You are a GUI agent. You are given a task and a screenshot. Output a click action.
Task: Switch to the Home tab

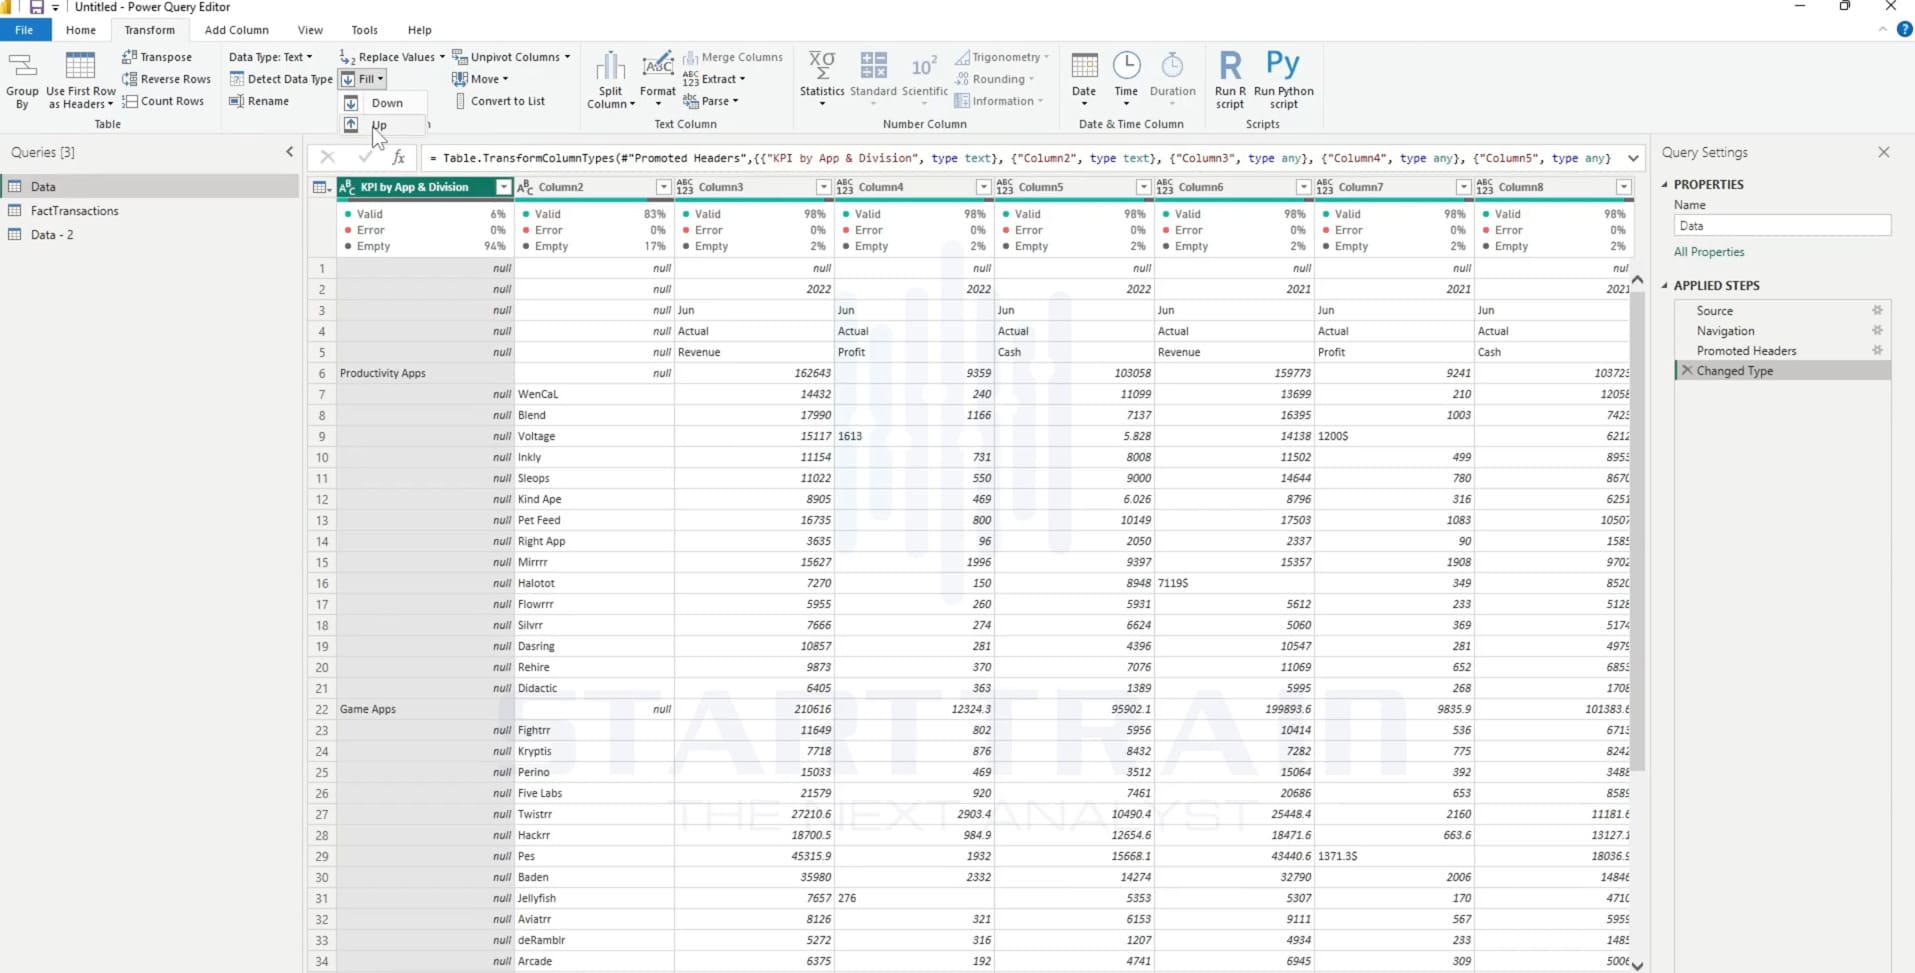[x=81, y=30]
